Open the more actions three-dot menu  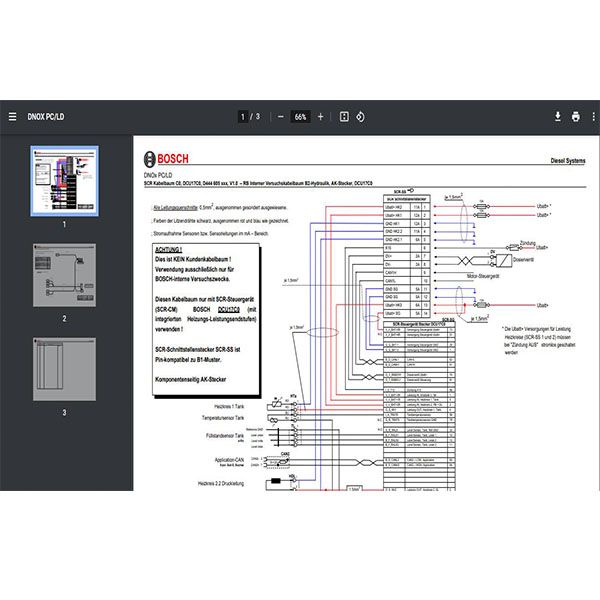click(x=594, y=117)
